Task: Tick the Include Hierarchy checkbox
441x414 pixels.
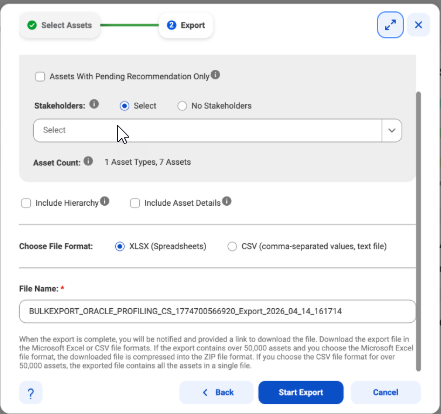Action: pos(26,203)
